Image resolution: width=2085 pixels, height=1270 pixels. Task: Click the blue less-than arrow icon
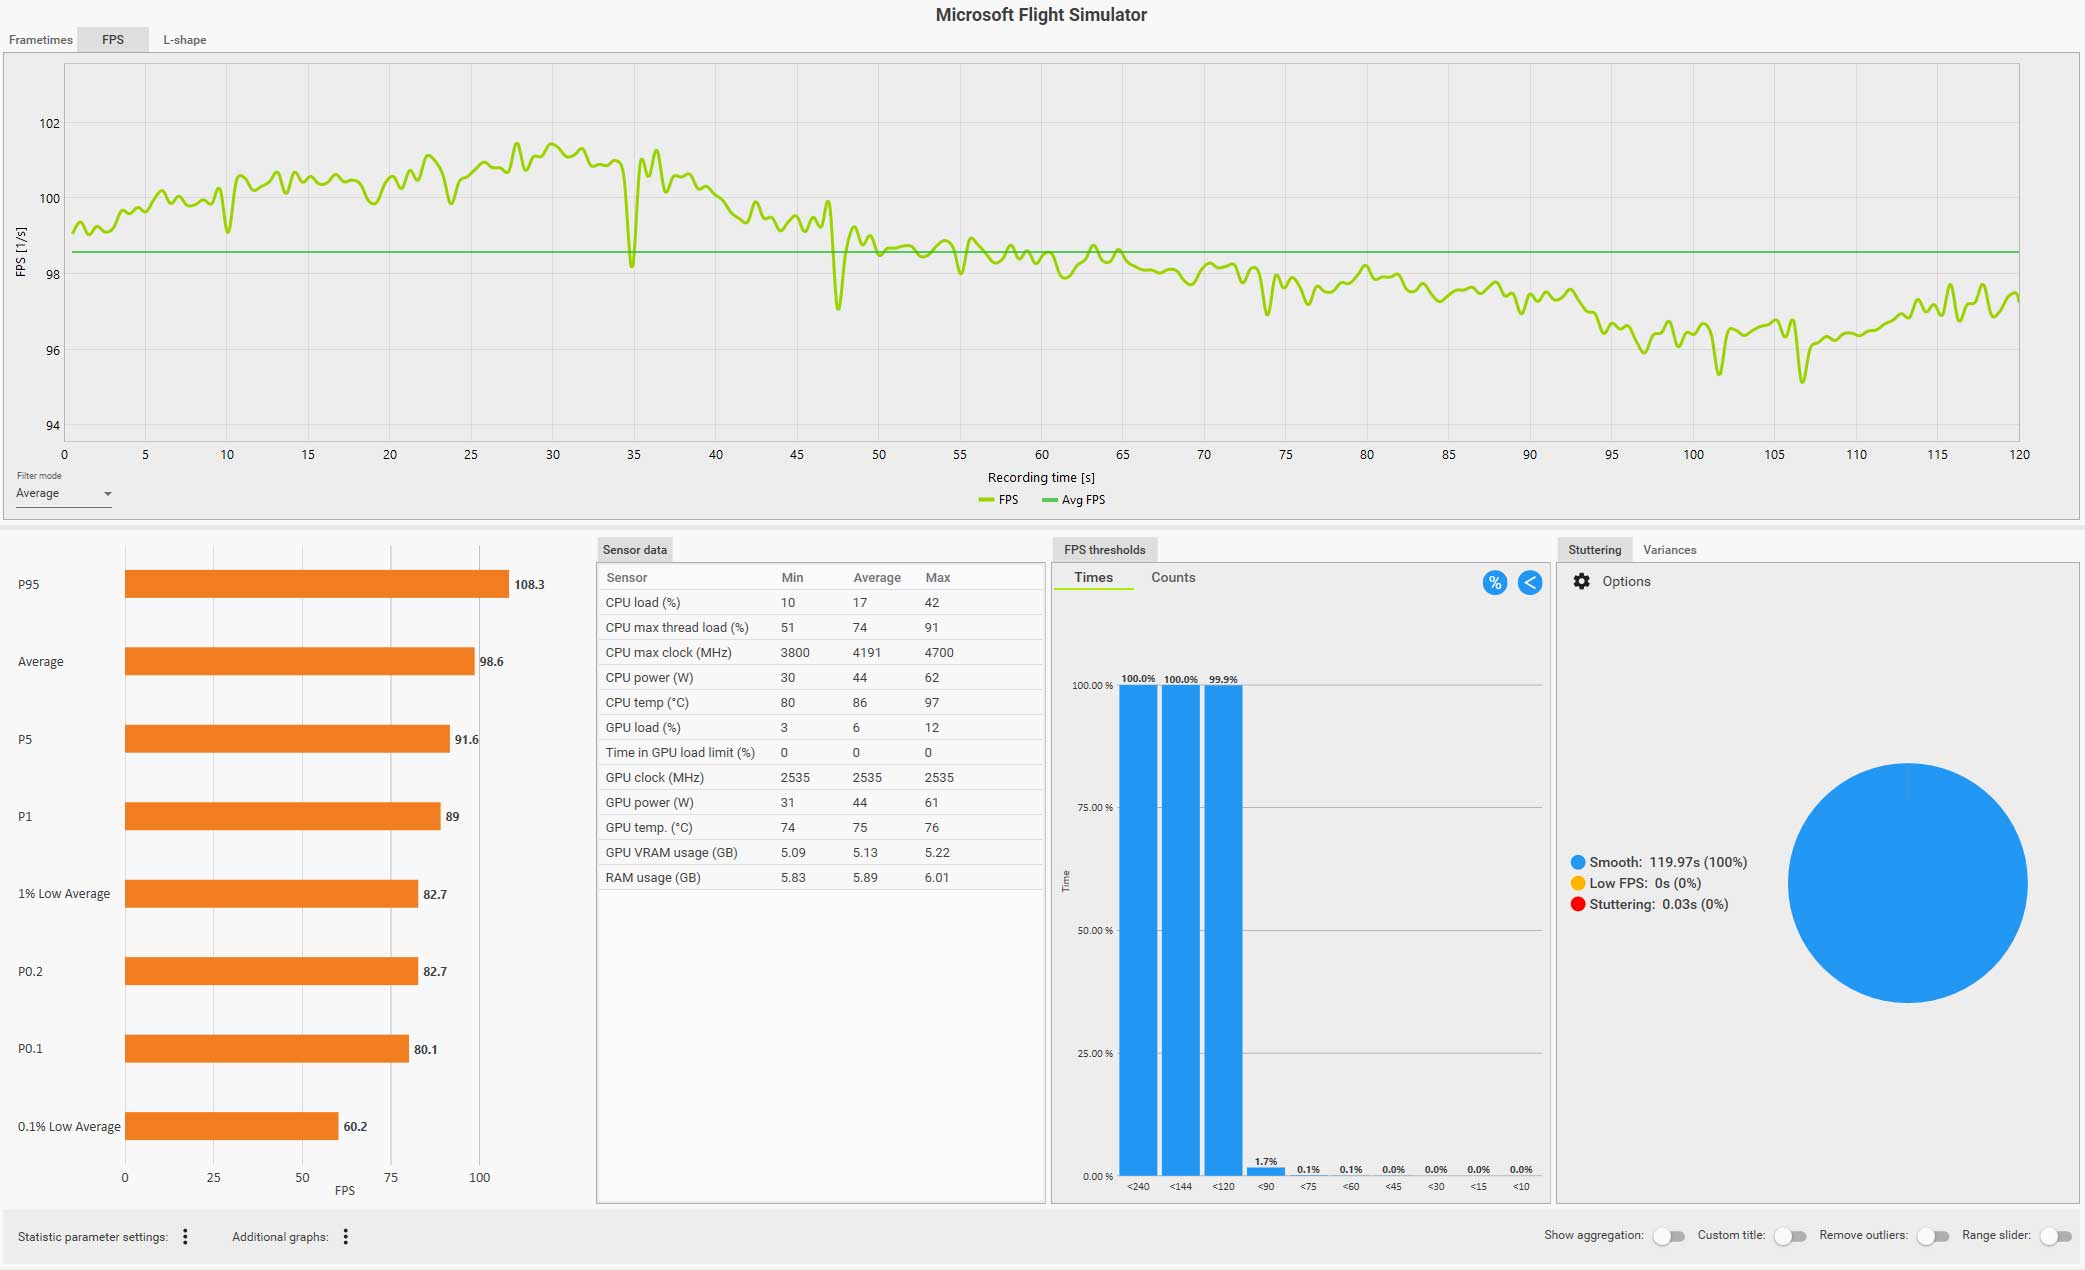point(1529,583)
